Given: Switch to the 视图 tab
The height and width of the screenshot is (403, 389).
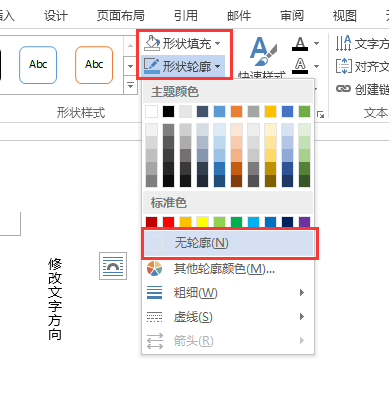Looking at the screenshot, I should coord(345,15).
